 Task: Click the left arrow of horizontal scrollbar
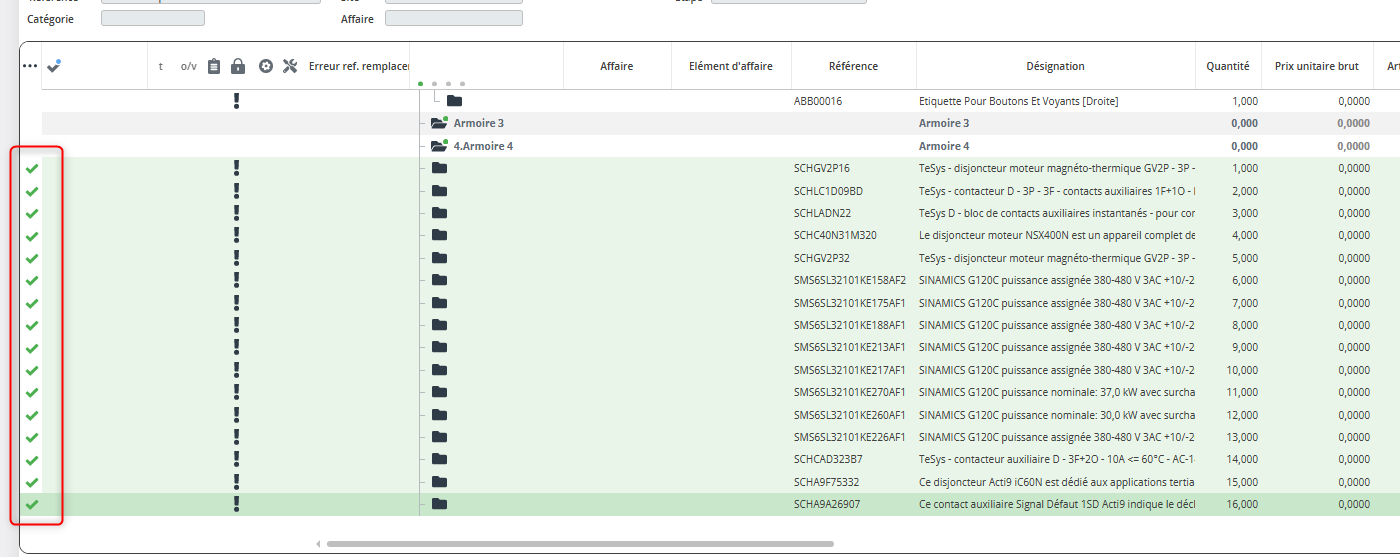click(x=318, y=544)
